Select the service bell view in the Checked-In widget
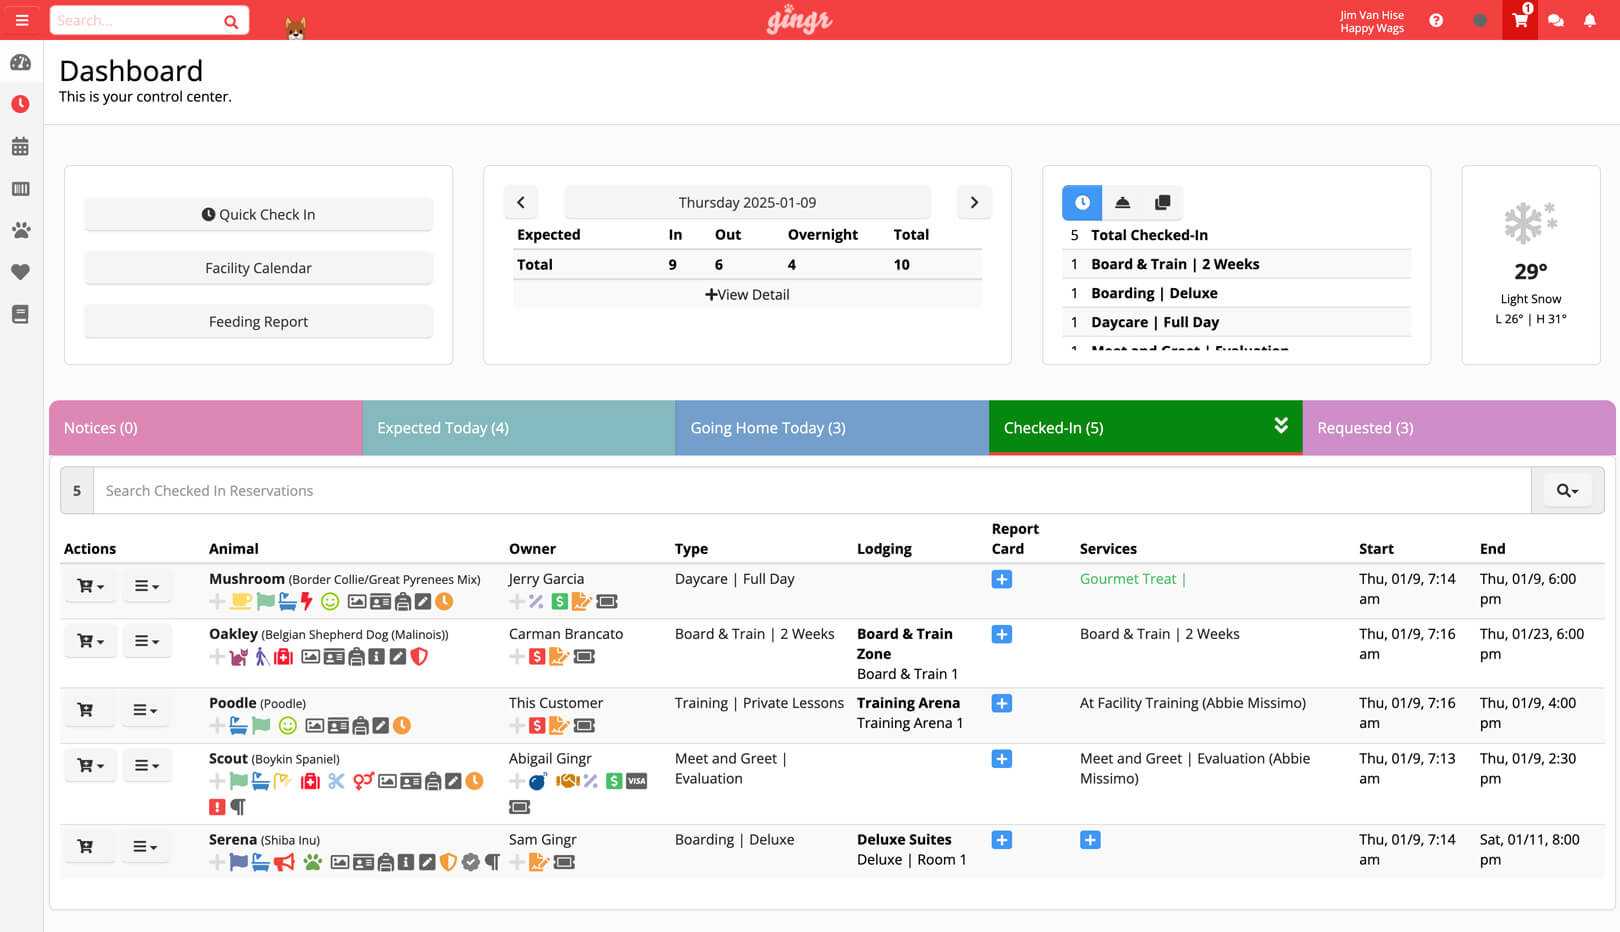 point(1122,202)
